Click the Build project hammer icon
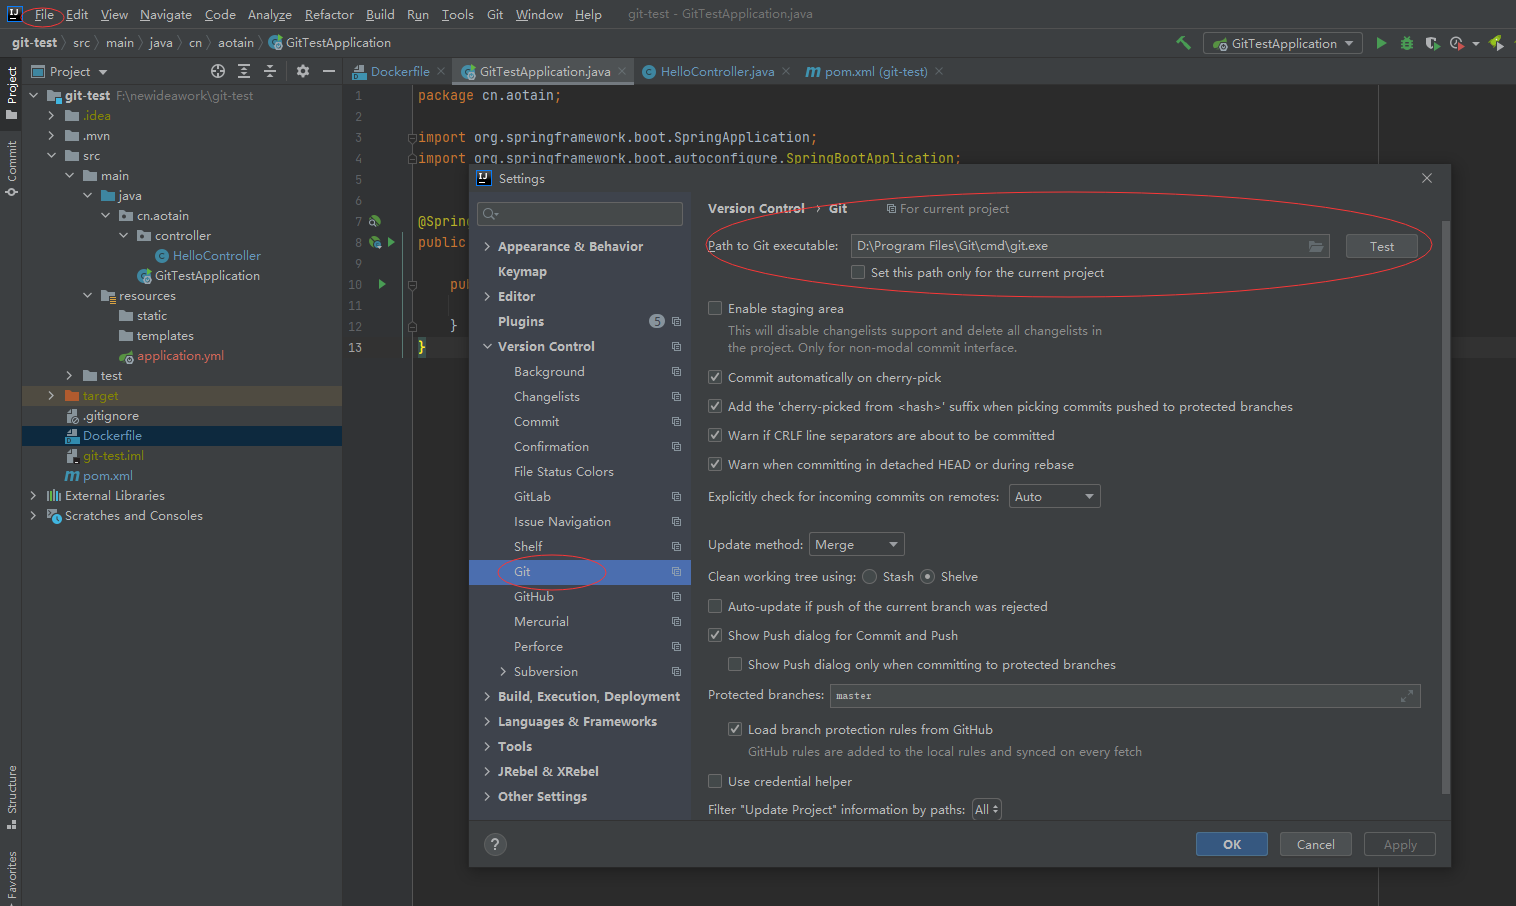 click(x=1184, y=43)
